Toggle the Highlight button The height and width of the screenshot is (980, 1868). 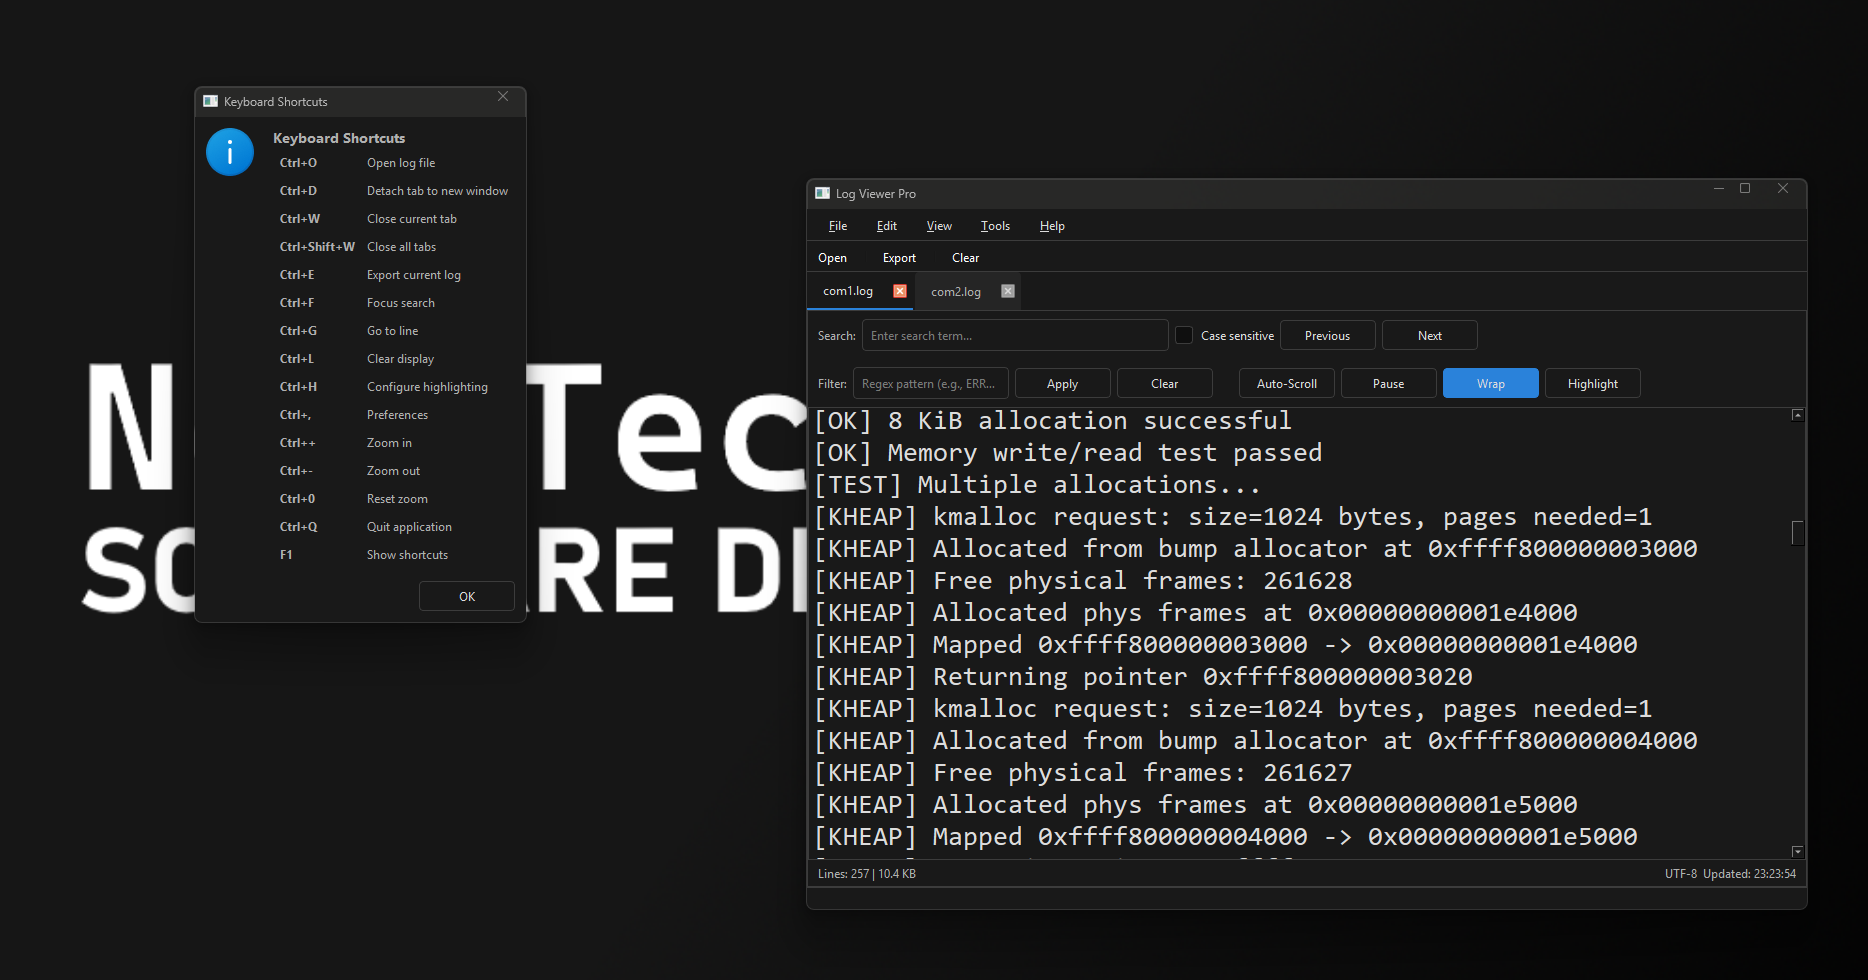pos(1593,384)
